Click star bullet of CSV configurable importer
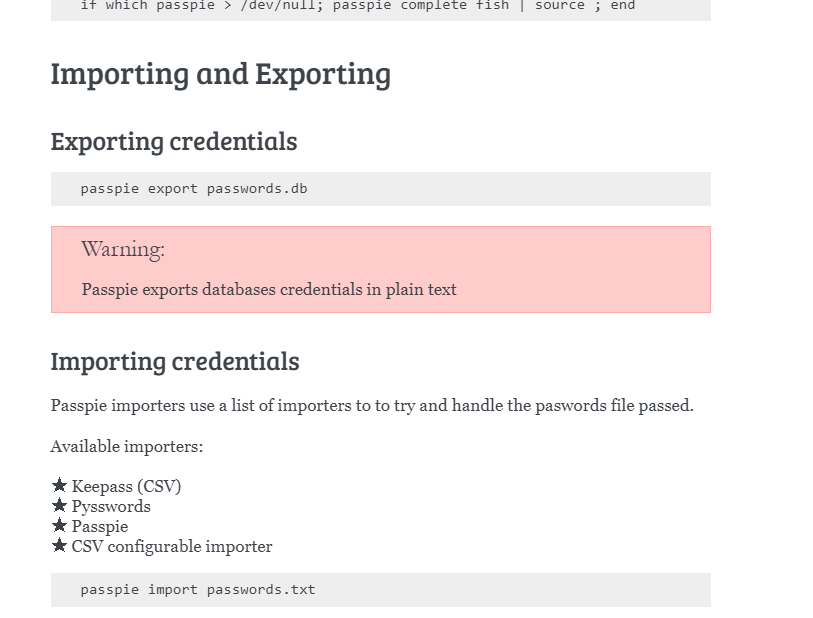 coord(59,546)
